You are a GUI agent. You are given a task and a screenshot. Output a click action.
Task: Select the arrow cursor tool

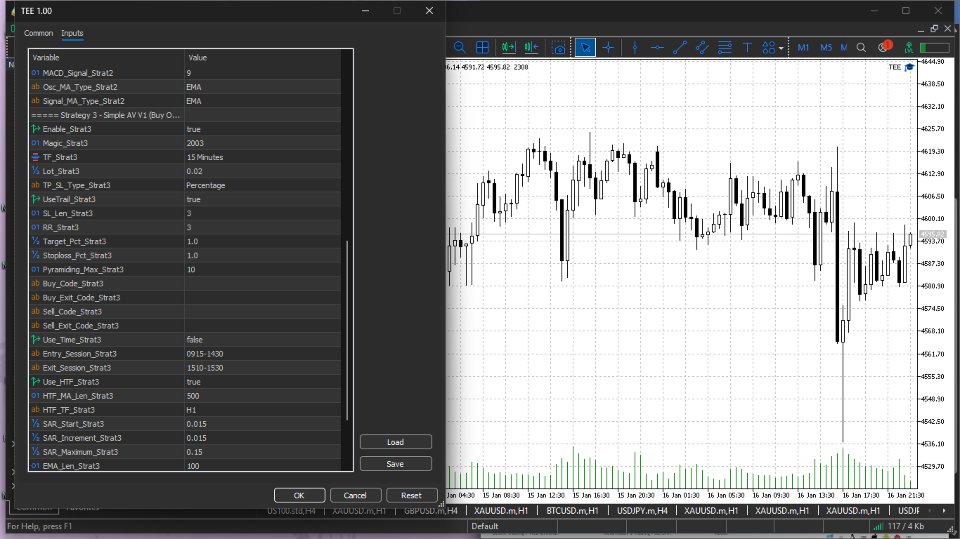tap(585, 48)
